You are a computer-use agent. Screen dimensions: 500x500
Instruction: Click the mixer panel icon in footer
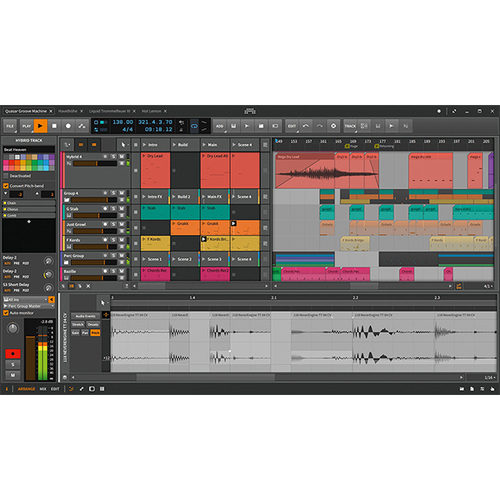[x=102, y=389]
